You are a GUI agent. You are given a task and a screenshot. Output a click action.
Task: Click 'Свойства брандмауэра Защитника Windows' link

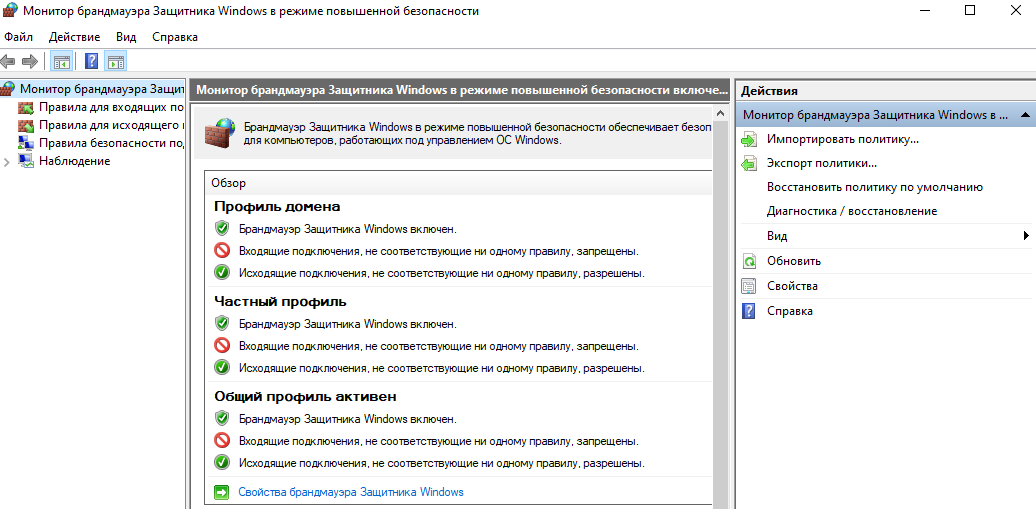(350, 492)
